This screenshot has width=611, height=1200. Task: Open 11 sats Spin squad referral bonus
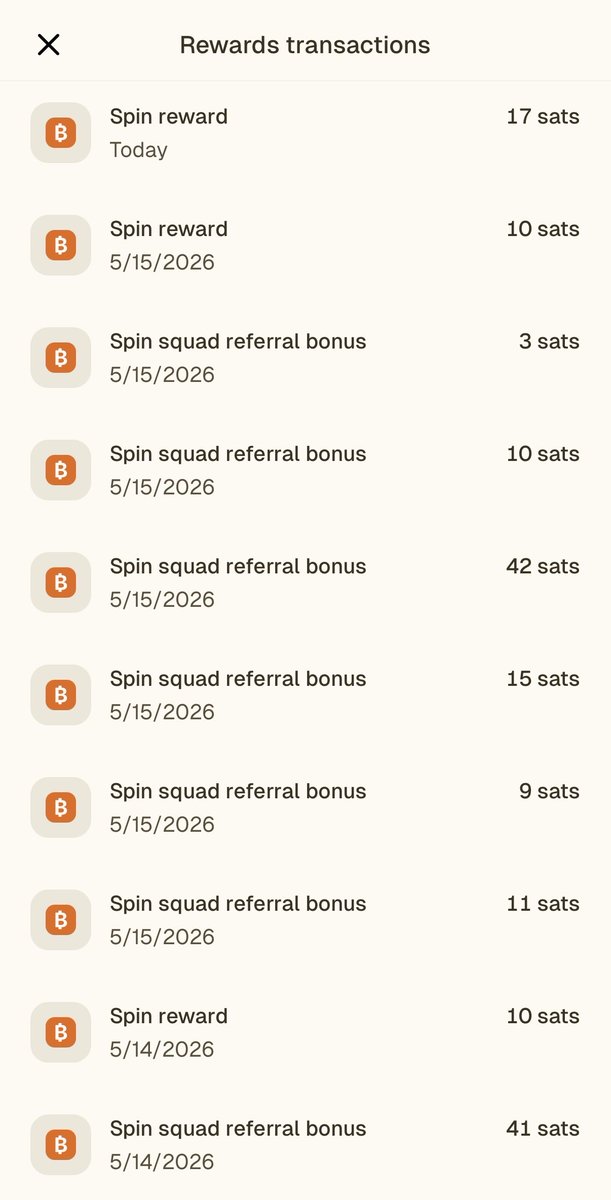tap(305, 920)
